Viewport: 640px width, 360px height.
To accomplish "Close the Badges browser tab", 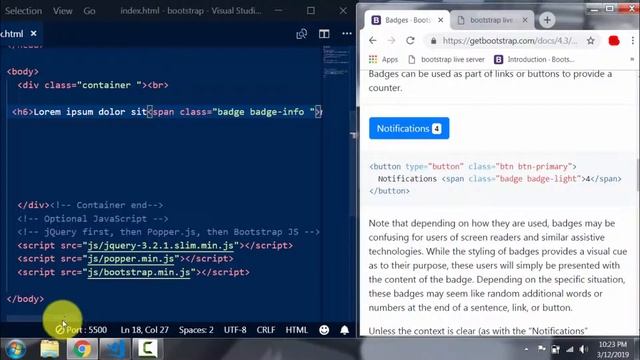I will [440, 20].
